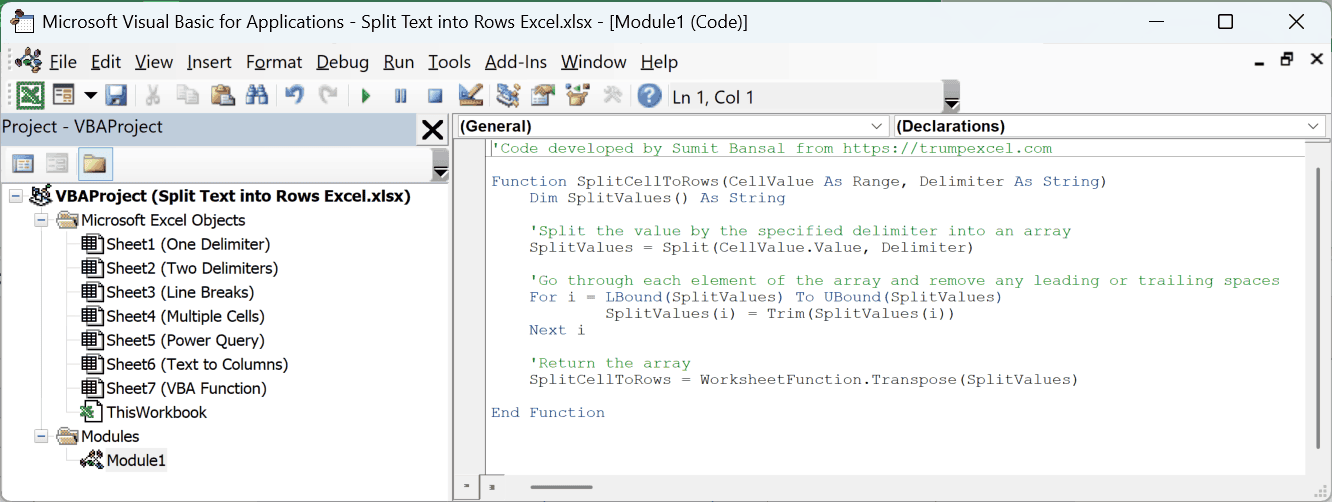Click the Cut scissors icon
1332x502 pixels.
tap(153, 96)
